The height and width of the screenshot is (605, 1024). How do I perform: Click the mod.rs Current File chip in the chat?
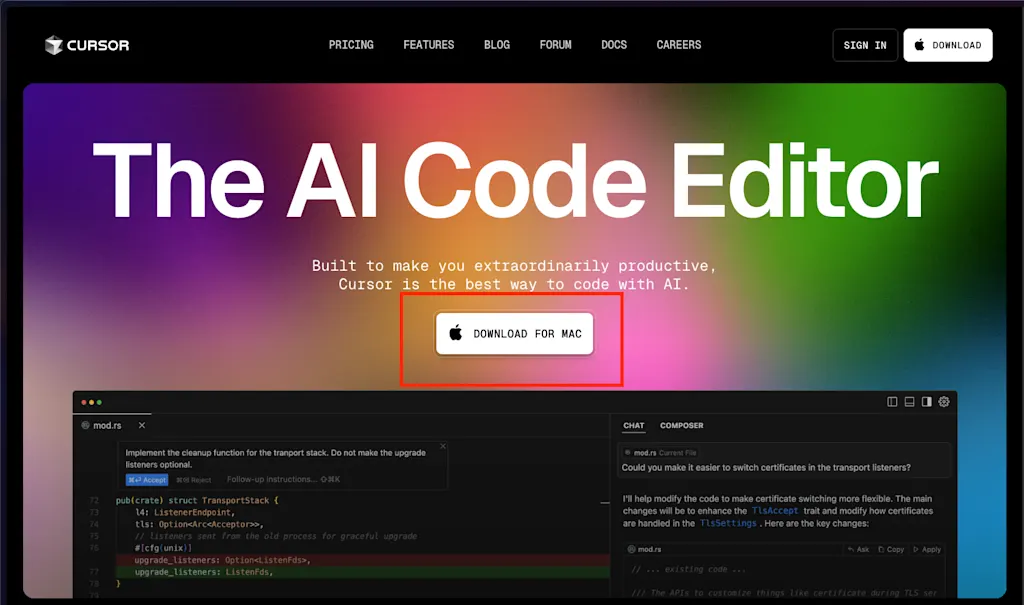[660, 453]
